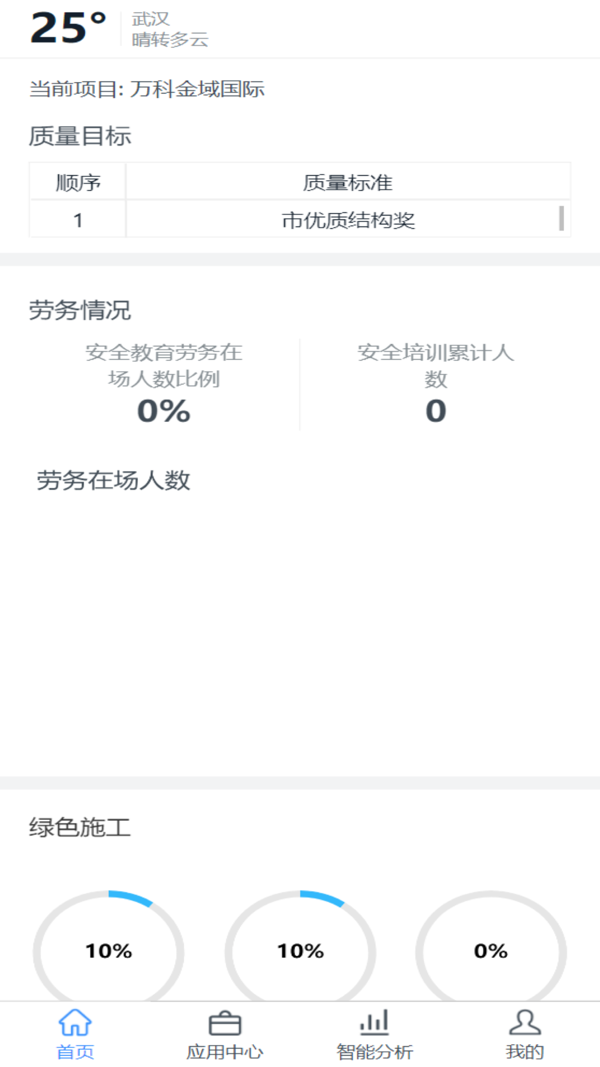This screenshot has width=600, height=1067.
Task: Go to the 智能分析 tab label
Action: tap(374, 1052)
